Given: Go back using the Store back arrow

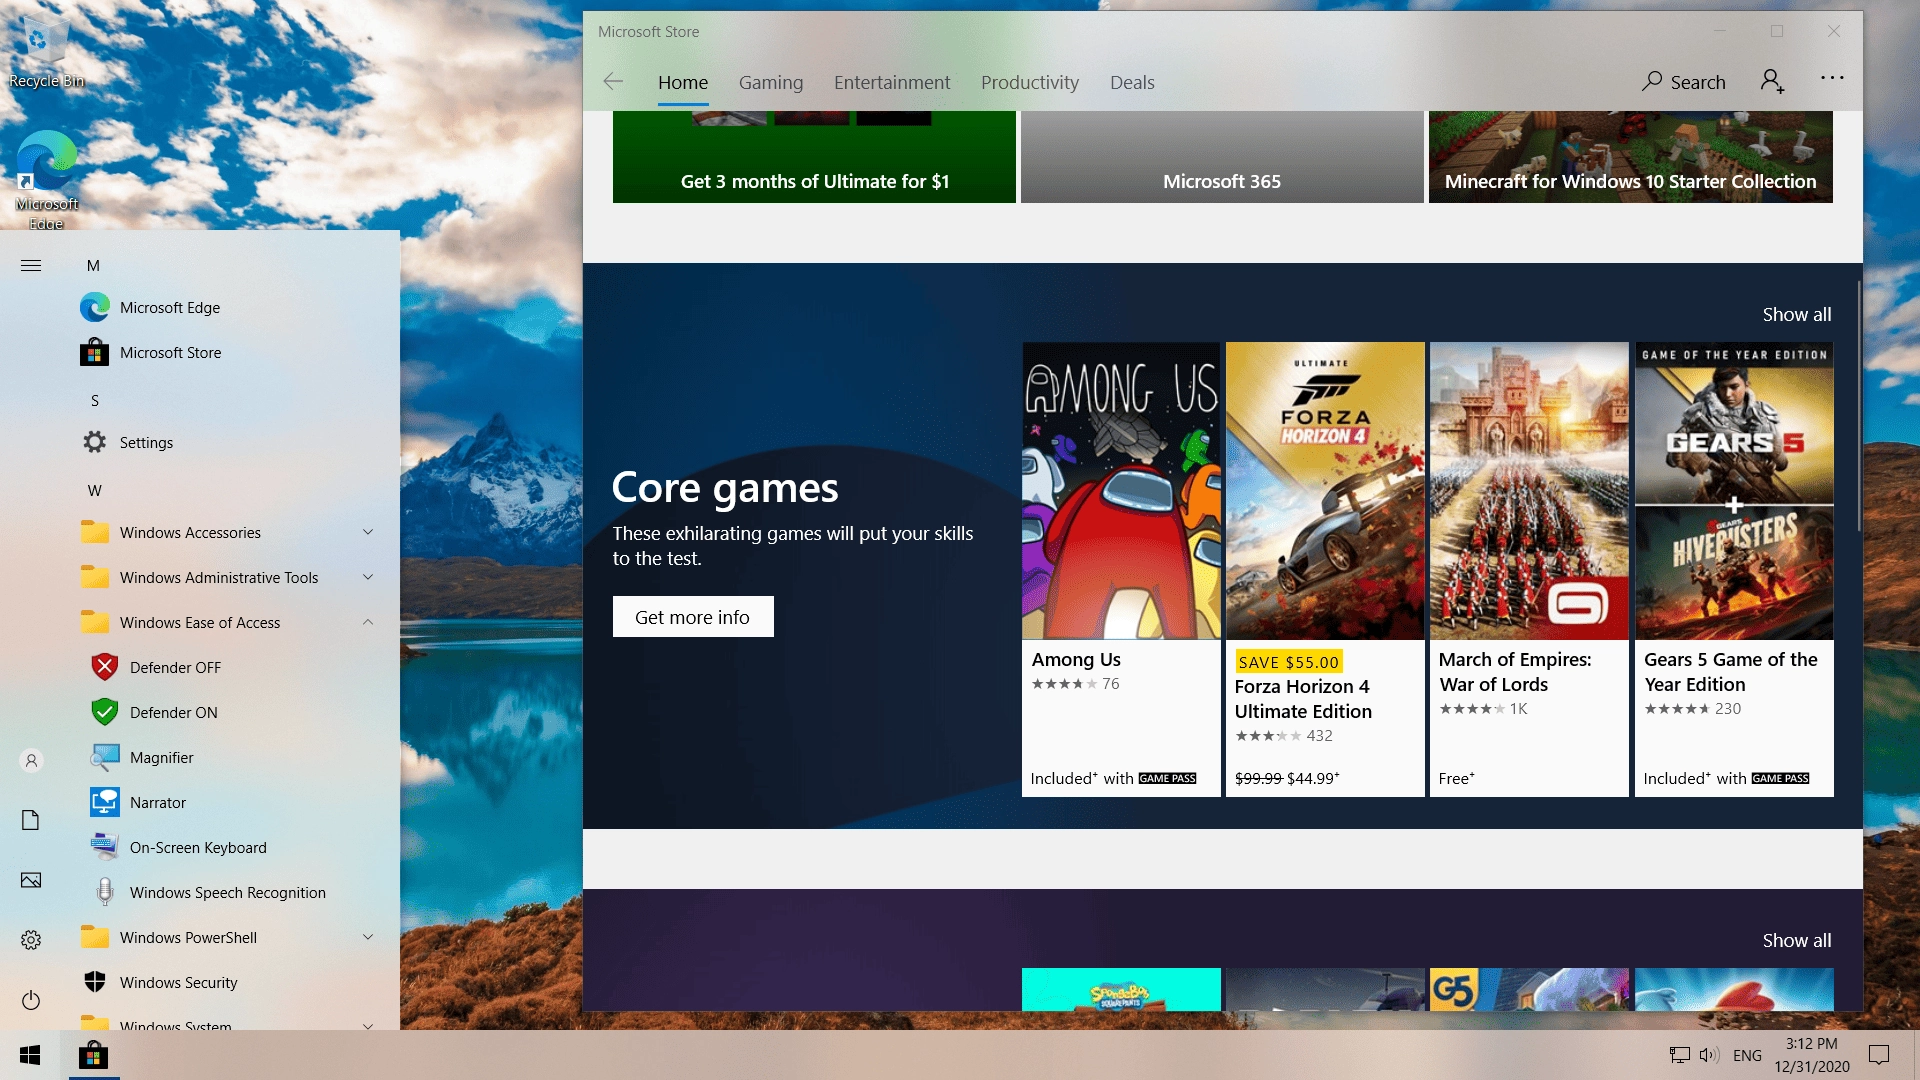Looking at the screenshot, I should [x=613, y=82].
